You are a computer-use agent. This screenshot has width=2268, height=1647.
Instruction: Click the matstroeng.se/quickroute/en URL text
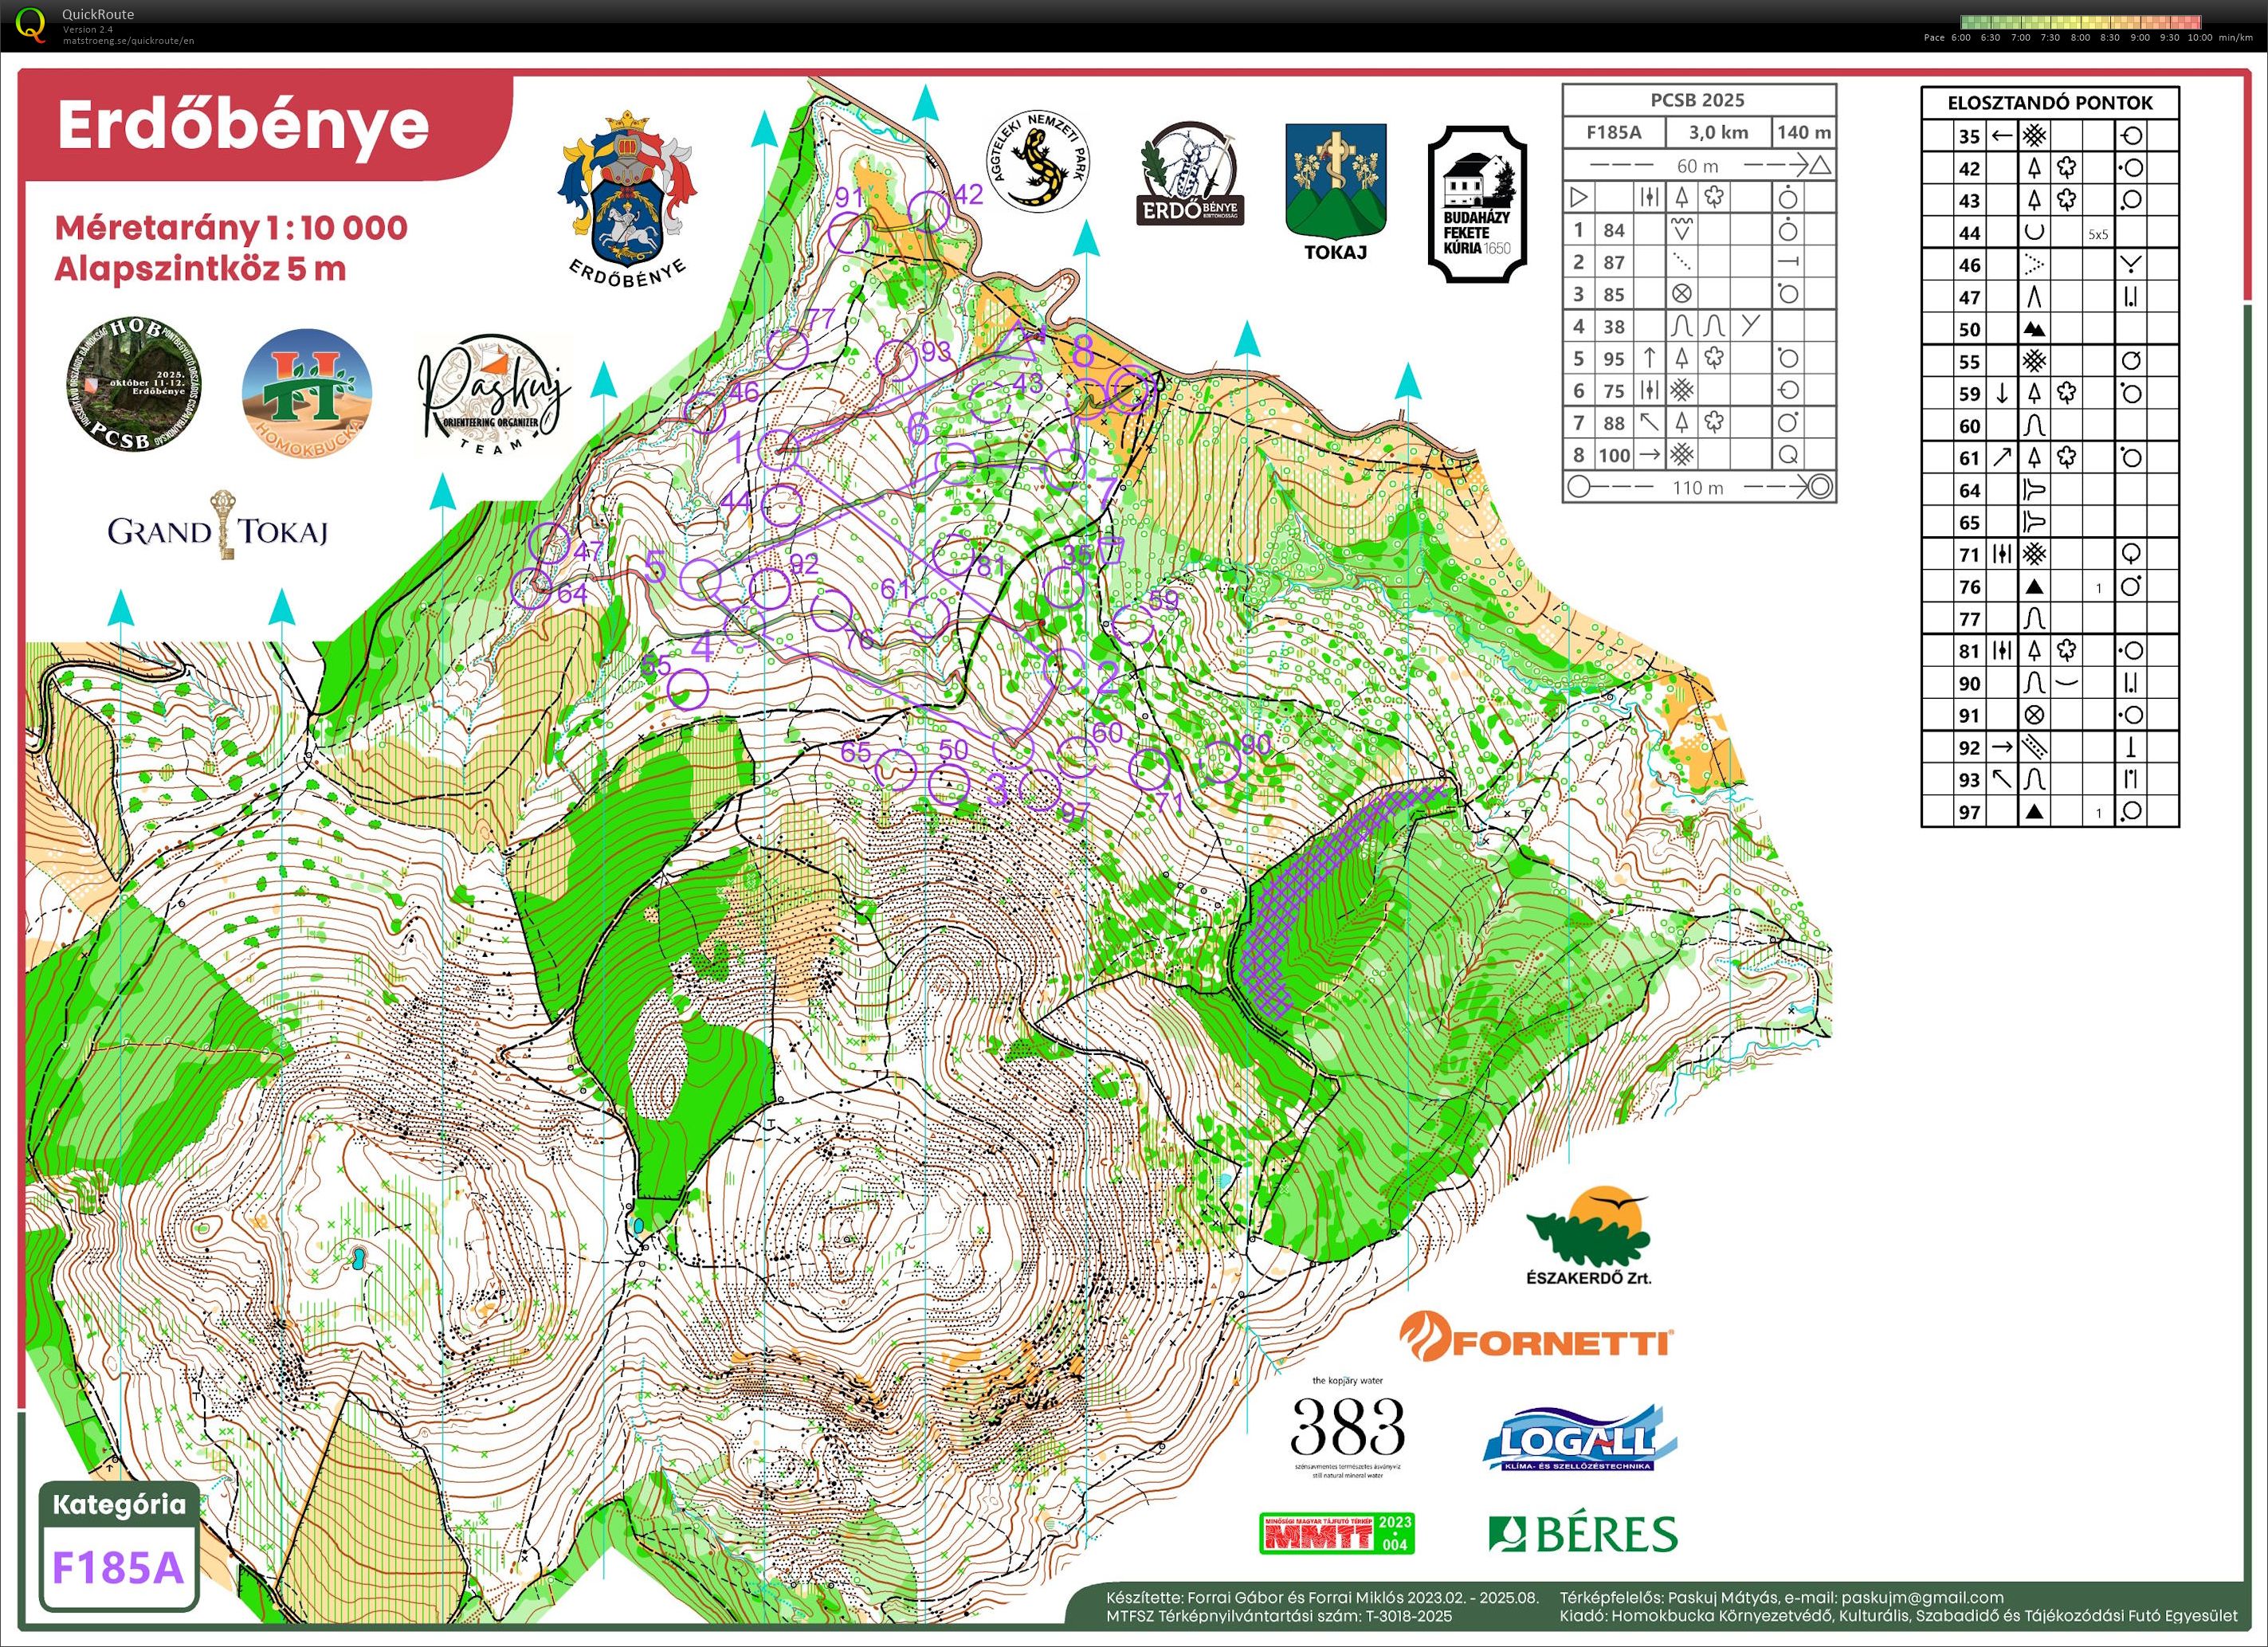click(128, 41)
